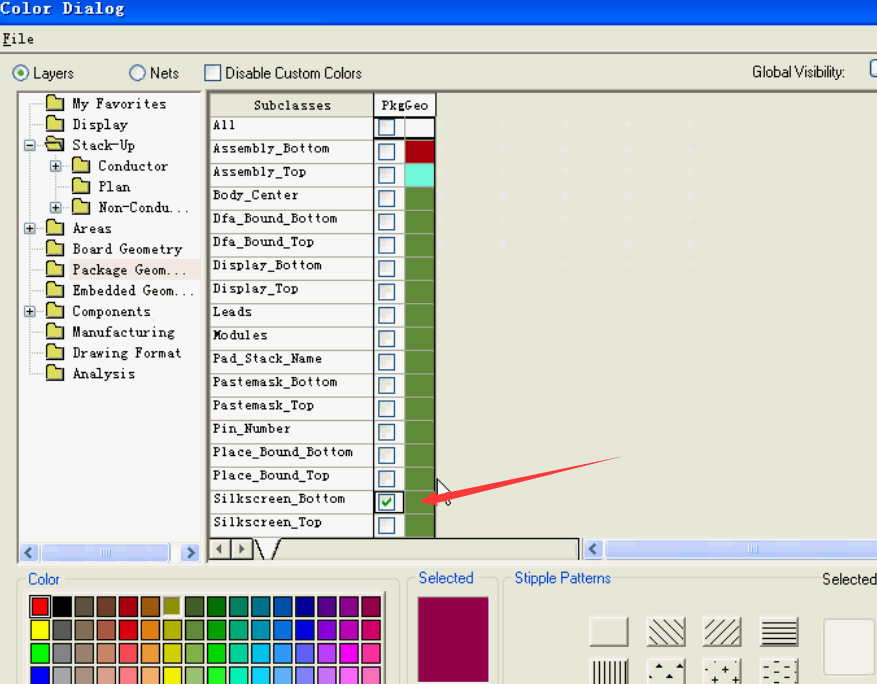877x684 pixels.
Task: Collapse the Stack-Up tree node
Action: pyautogui.click(x=30, y=145)
